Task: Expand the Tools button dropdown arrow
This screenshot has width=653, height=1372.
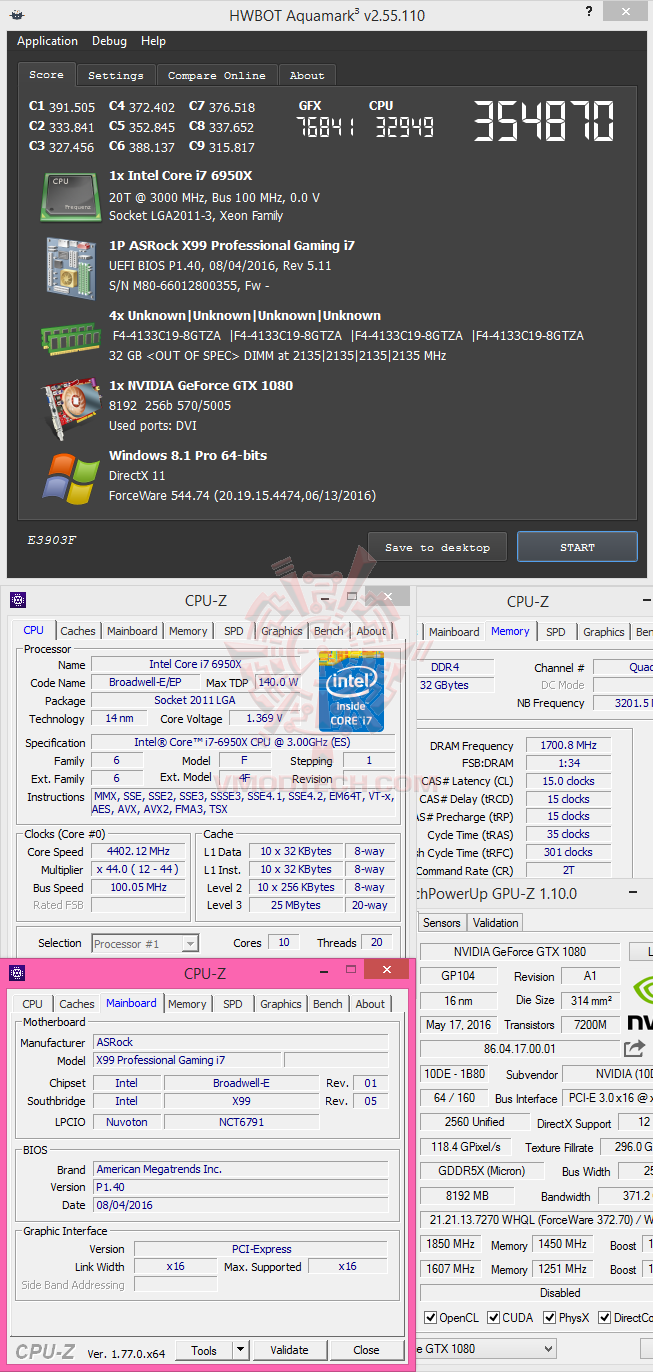Action: point(240,1350)
